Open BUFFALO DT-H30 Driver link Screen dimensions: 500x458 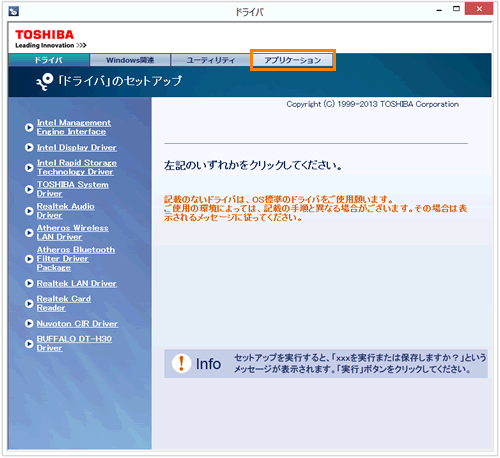[x=74, y=343]
